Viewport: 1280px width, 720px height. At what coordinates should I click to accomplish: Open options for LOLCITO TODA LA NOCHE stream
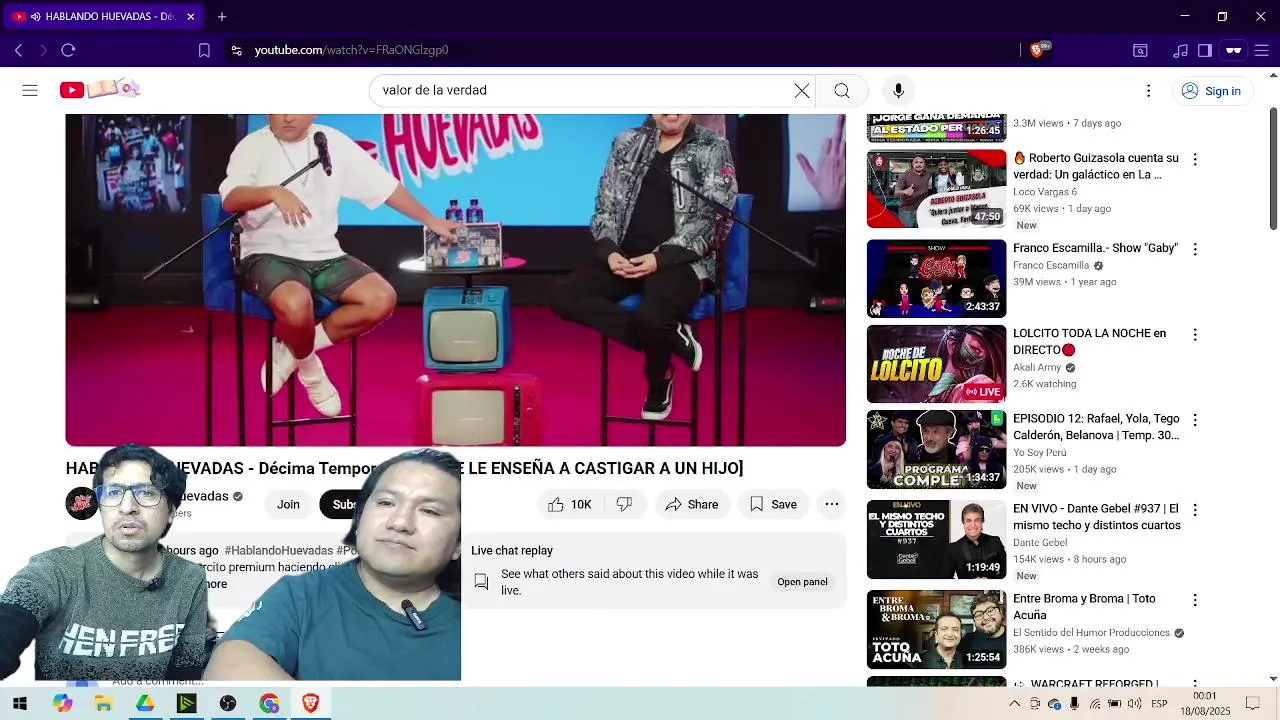click(1194, 335)
